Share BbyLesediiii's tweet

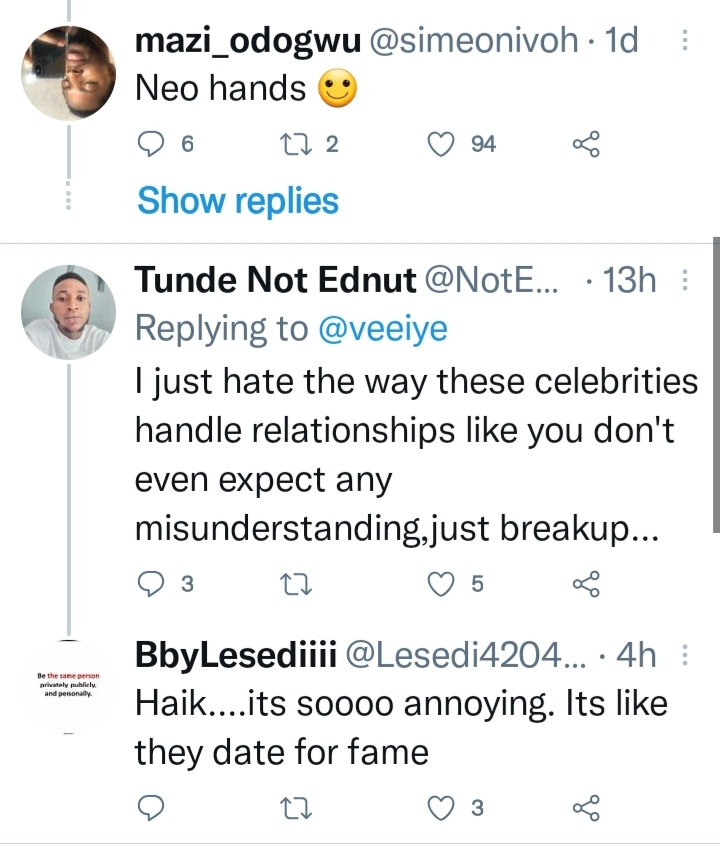(x=586, y=807)
